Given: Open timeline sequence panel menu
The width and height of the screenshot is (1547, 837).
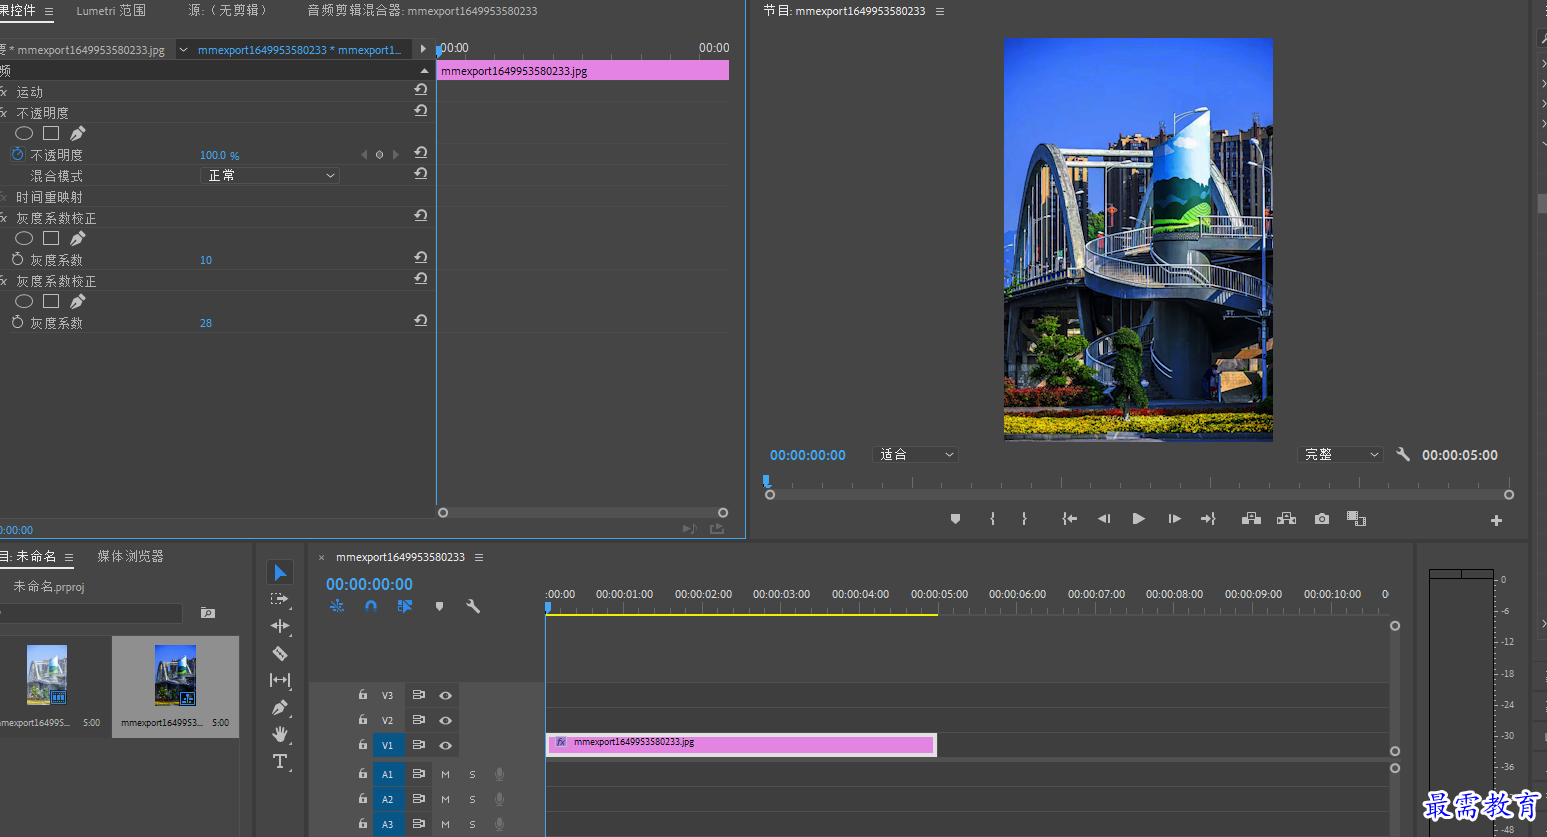Looking at the screenshot, I should [479, 557].
